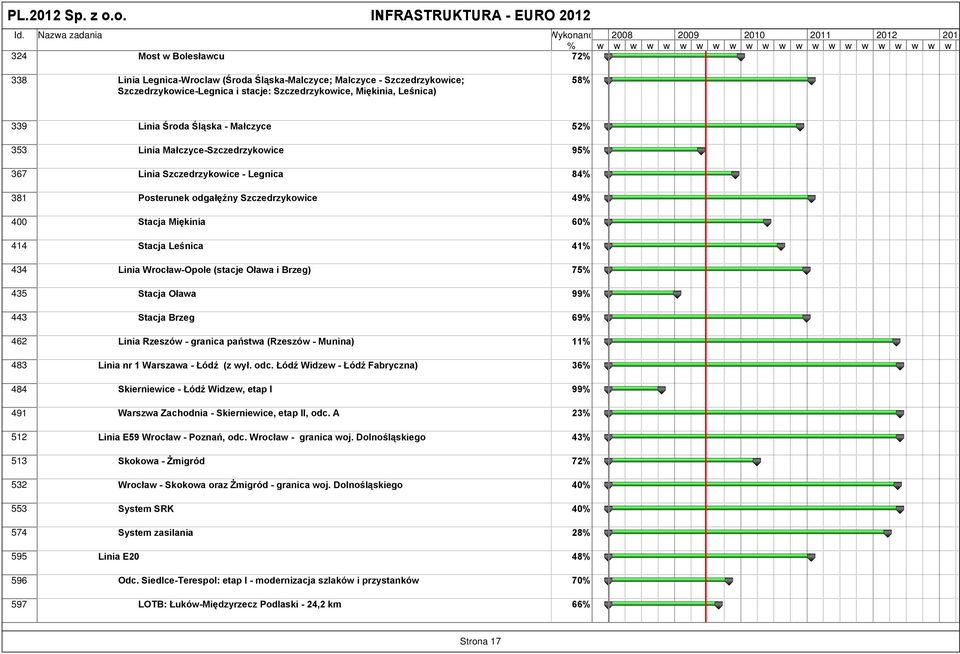Viewport: 960px width, 654px height.
Task: Select 'System zasilania' task name
Action: (156, 533)
